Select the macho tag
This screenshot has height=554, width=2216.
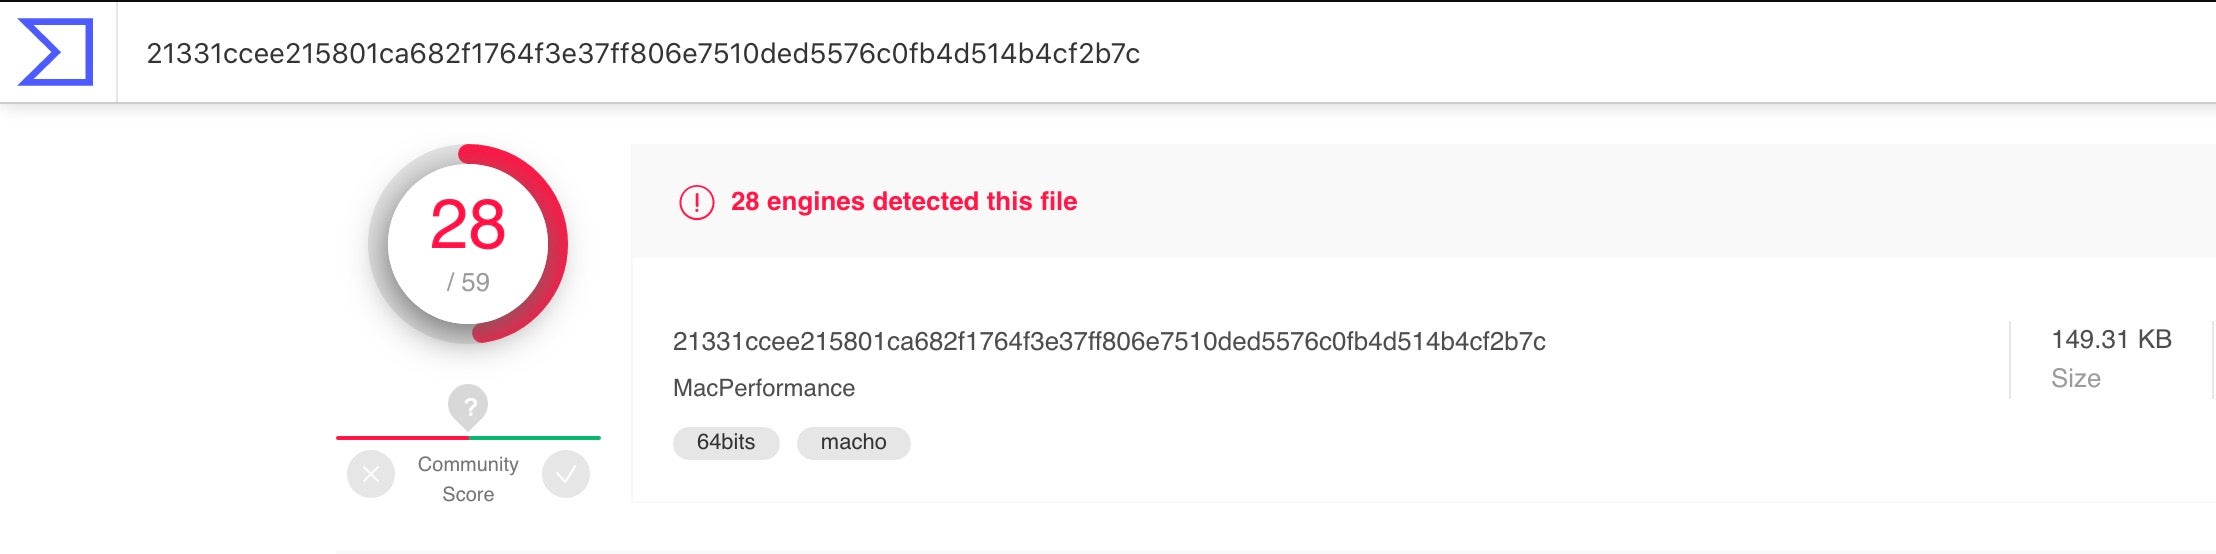click(853, 442)
